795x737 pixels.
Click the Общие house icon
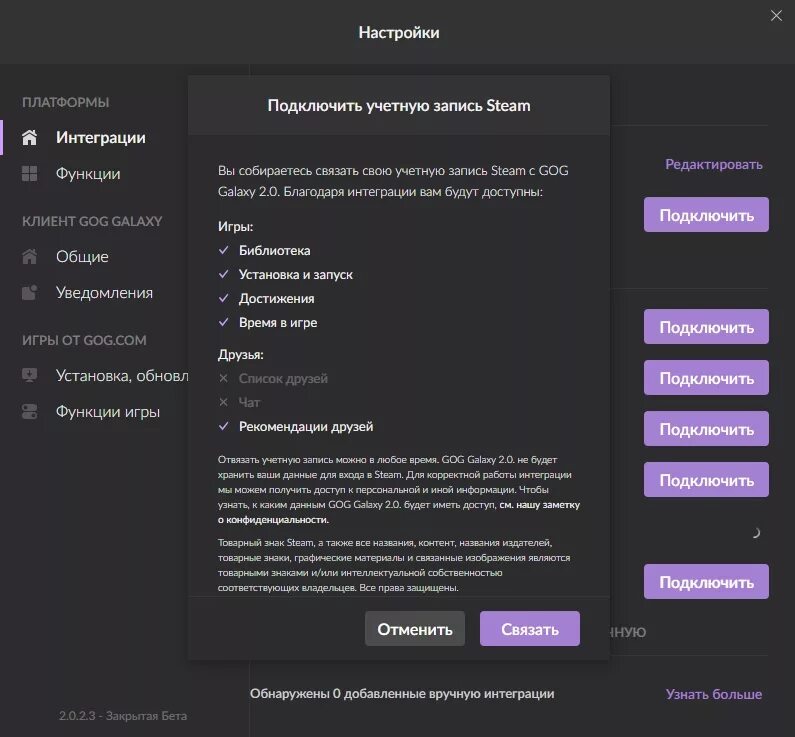[29, 256]
